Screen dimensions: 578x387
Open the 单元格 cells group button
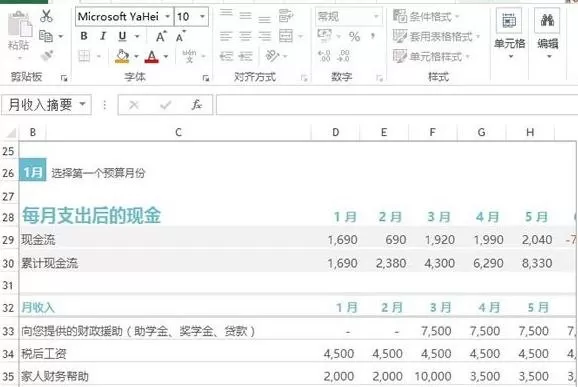(509, 34)
